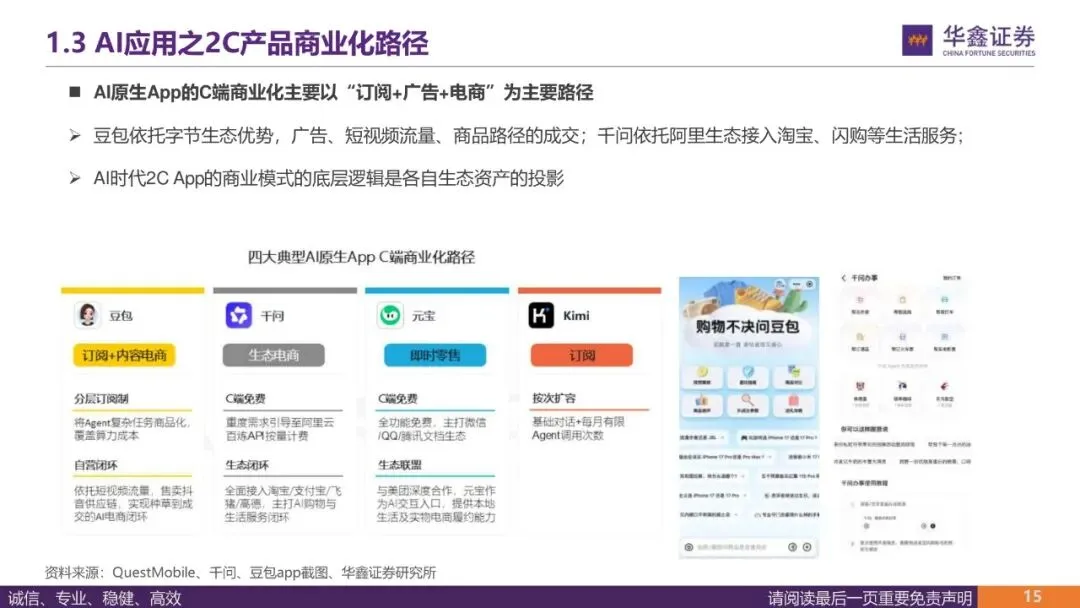Click the Yuanbao green app icon
Viewport: 1080px width, 608px height.
(x=391, y=315)
